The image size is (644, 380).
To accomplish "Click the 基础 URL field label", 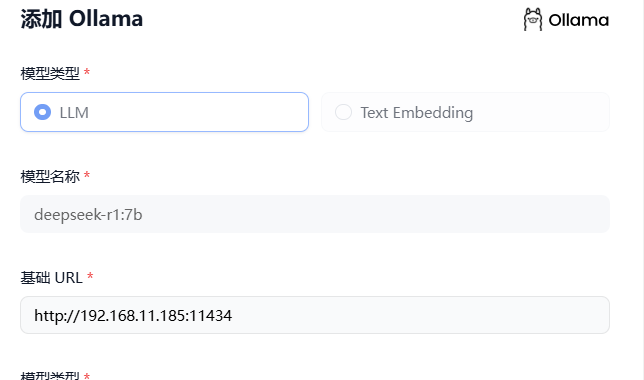I will click(52, 278).
